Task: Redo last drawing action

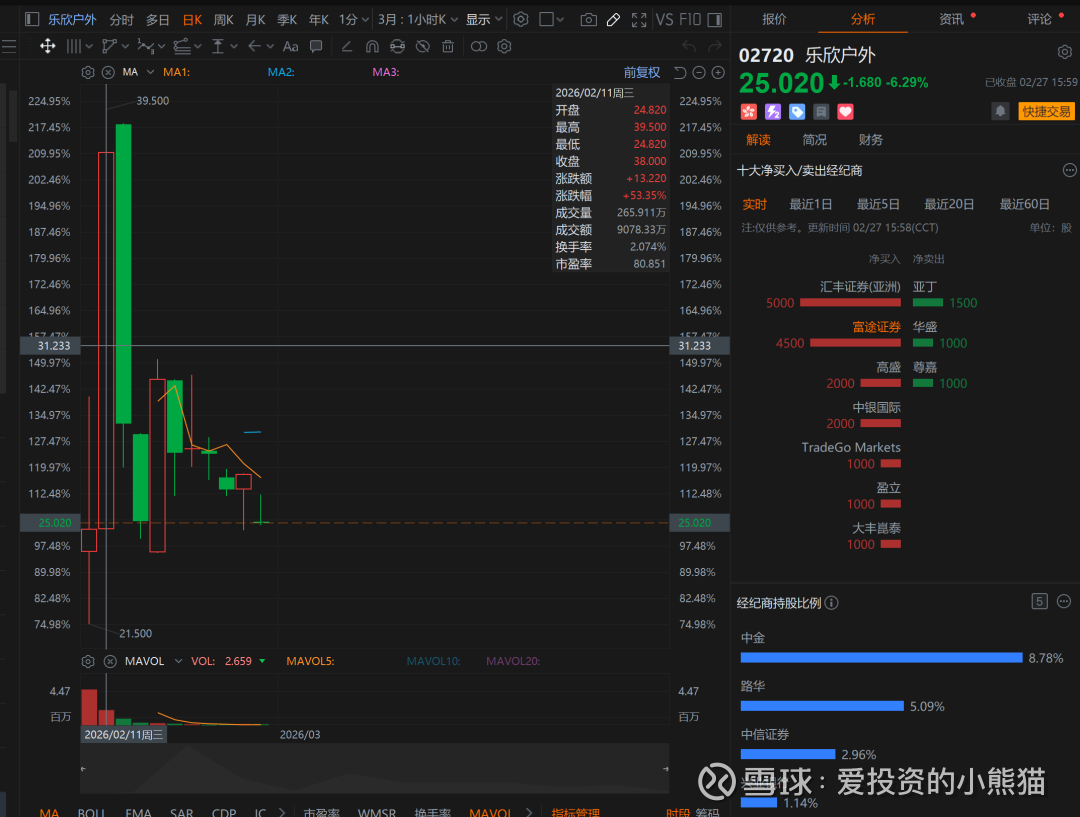Action: [715, 46]
